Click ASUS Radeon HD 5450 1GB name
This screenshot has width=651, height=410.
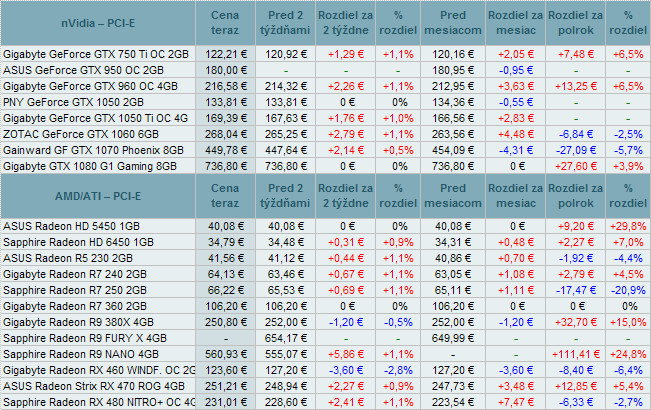[x=71, y=226]
